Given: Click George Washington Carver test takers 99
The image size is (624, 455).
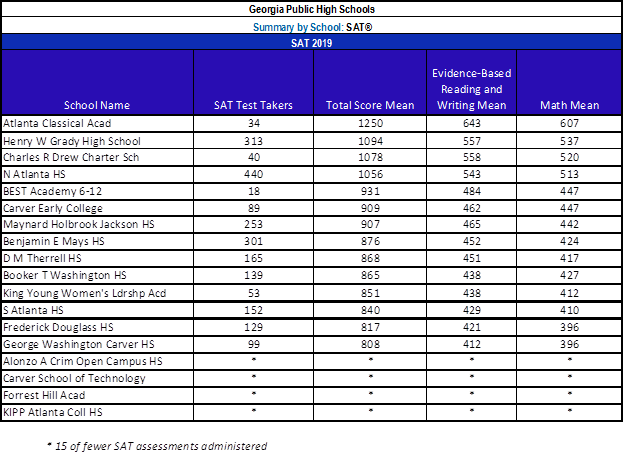Looking at the screenshot, I should [x=254, y=344].
